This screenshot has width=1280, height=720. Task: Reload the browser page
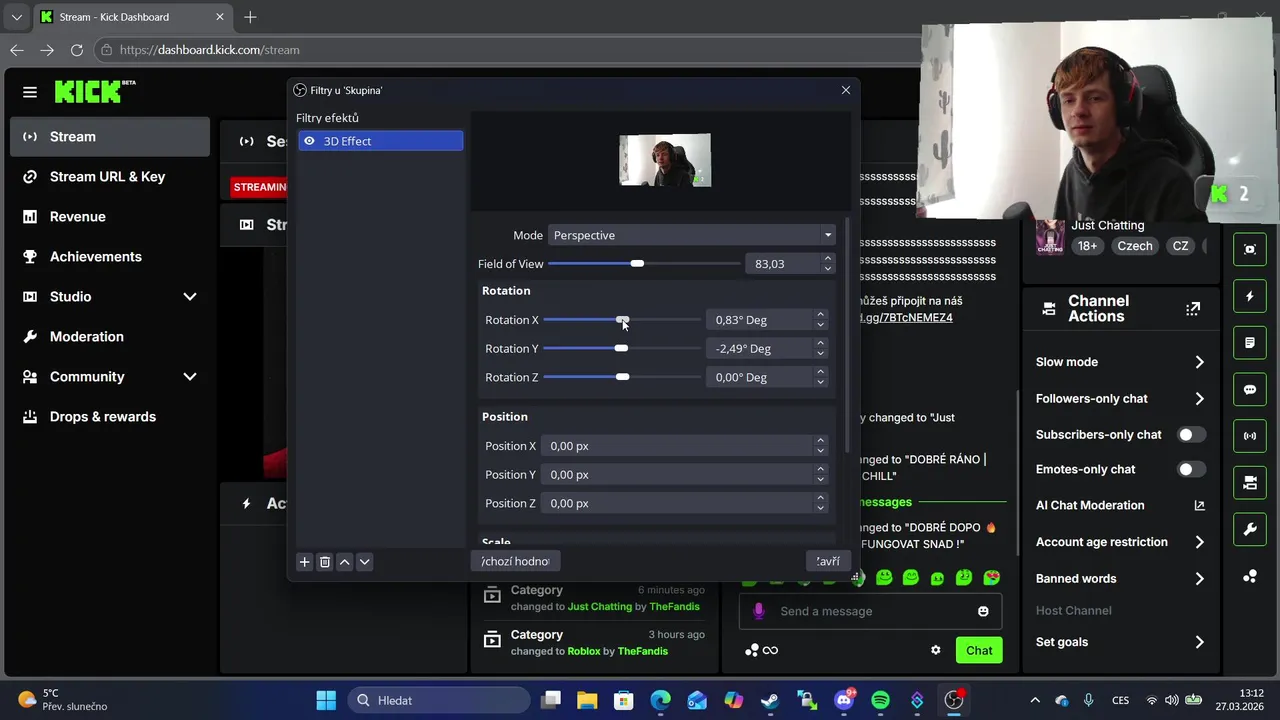click(x=77, y=50)
